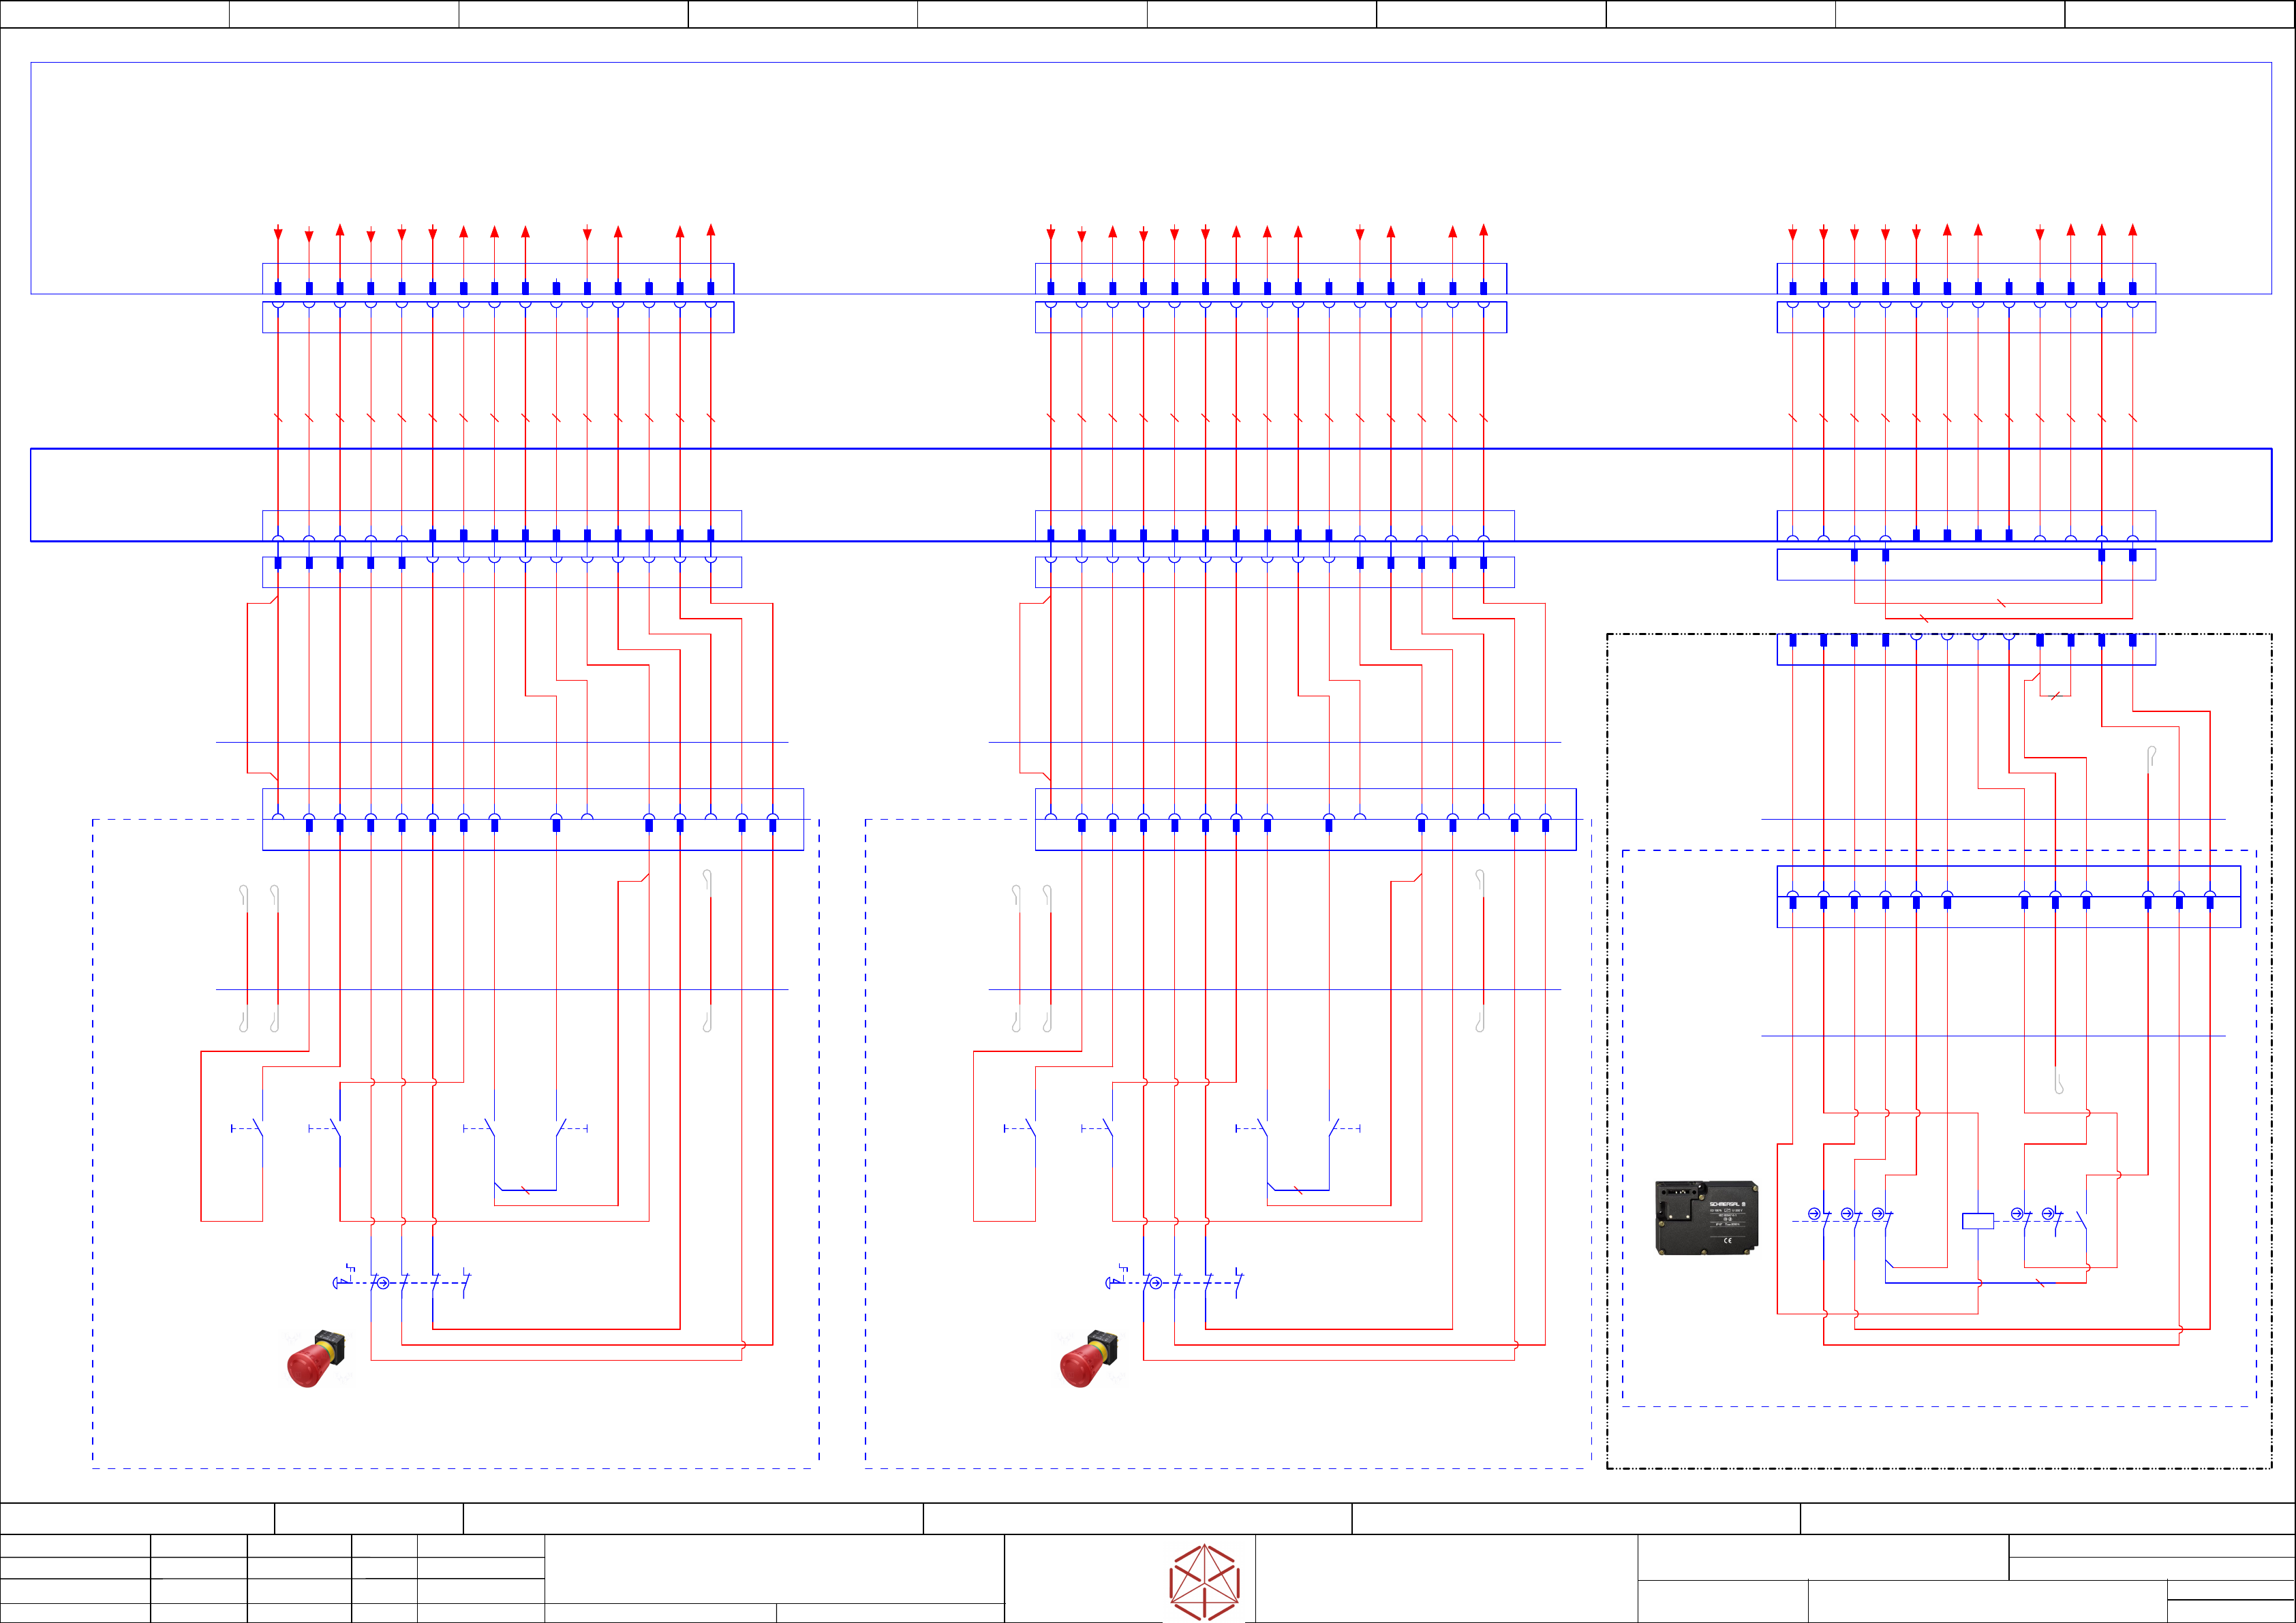Image resolution: width=2296 pixels, height=1623 pixels.
Task: Select the dual pushbutton contact pair in the left enclosure
Action: point(525,1129)
